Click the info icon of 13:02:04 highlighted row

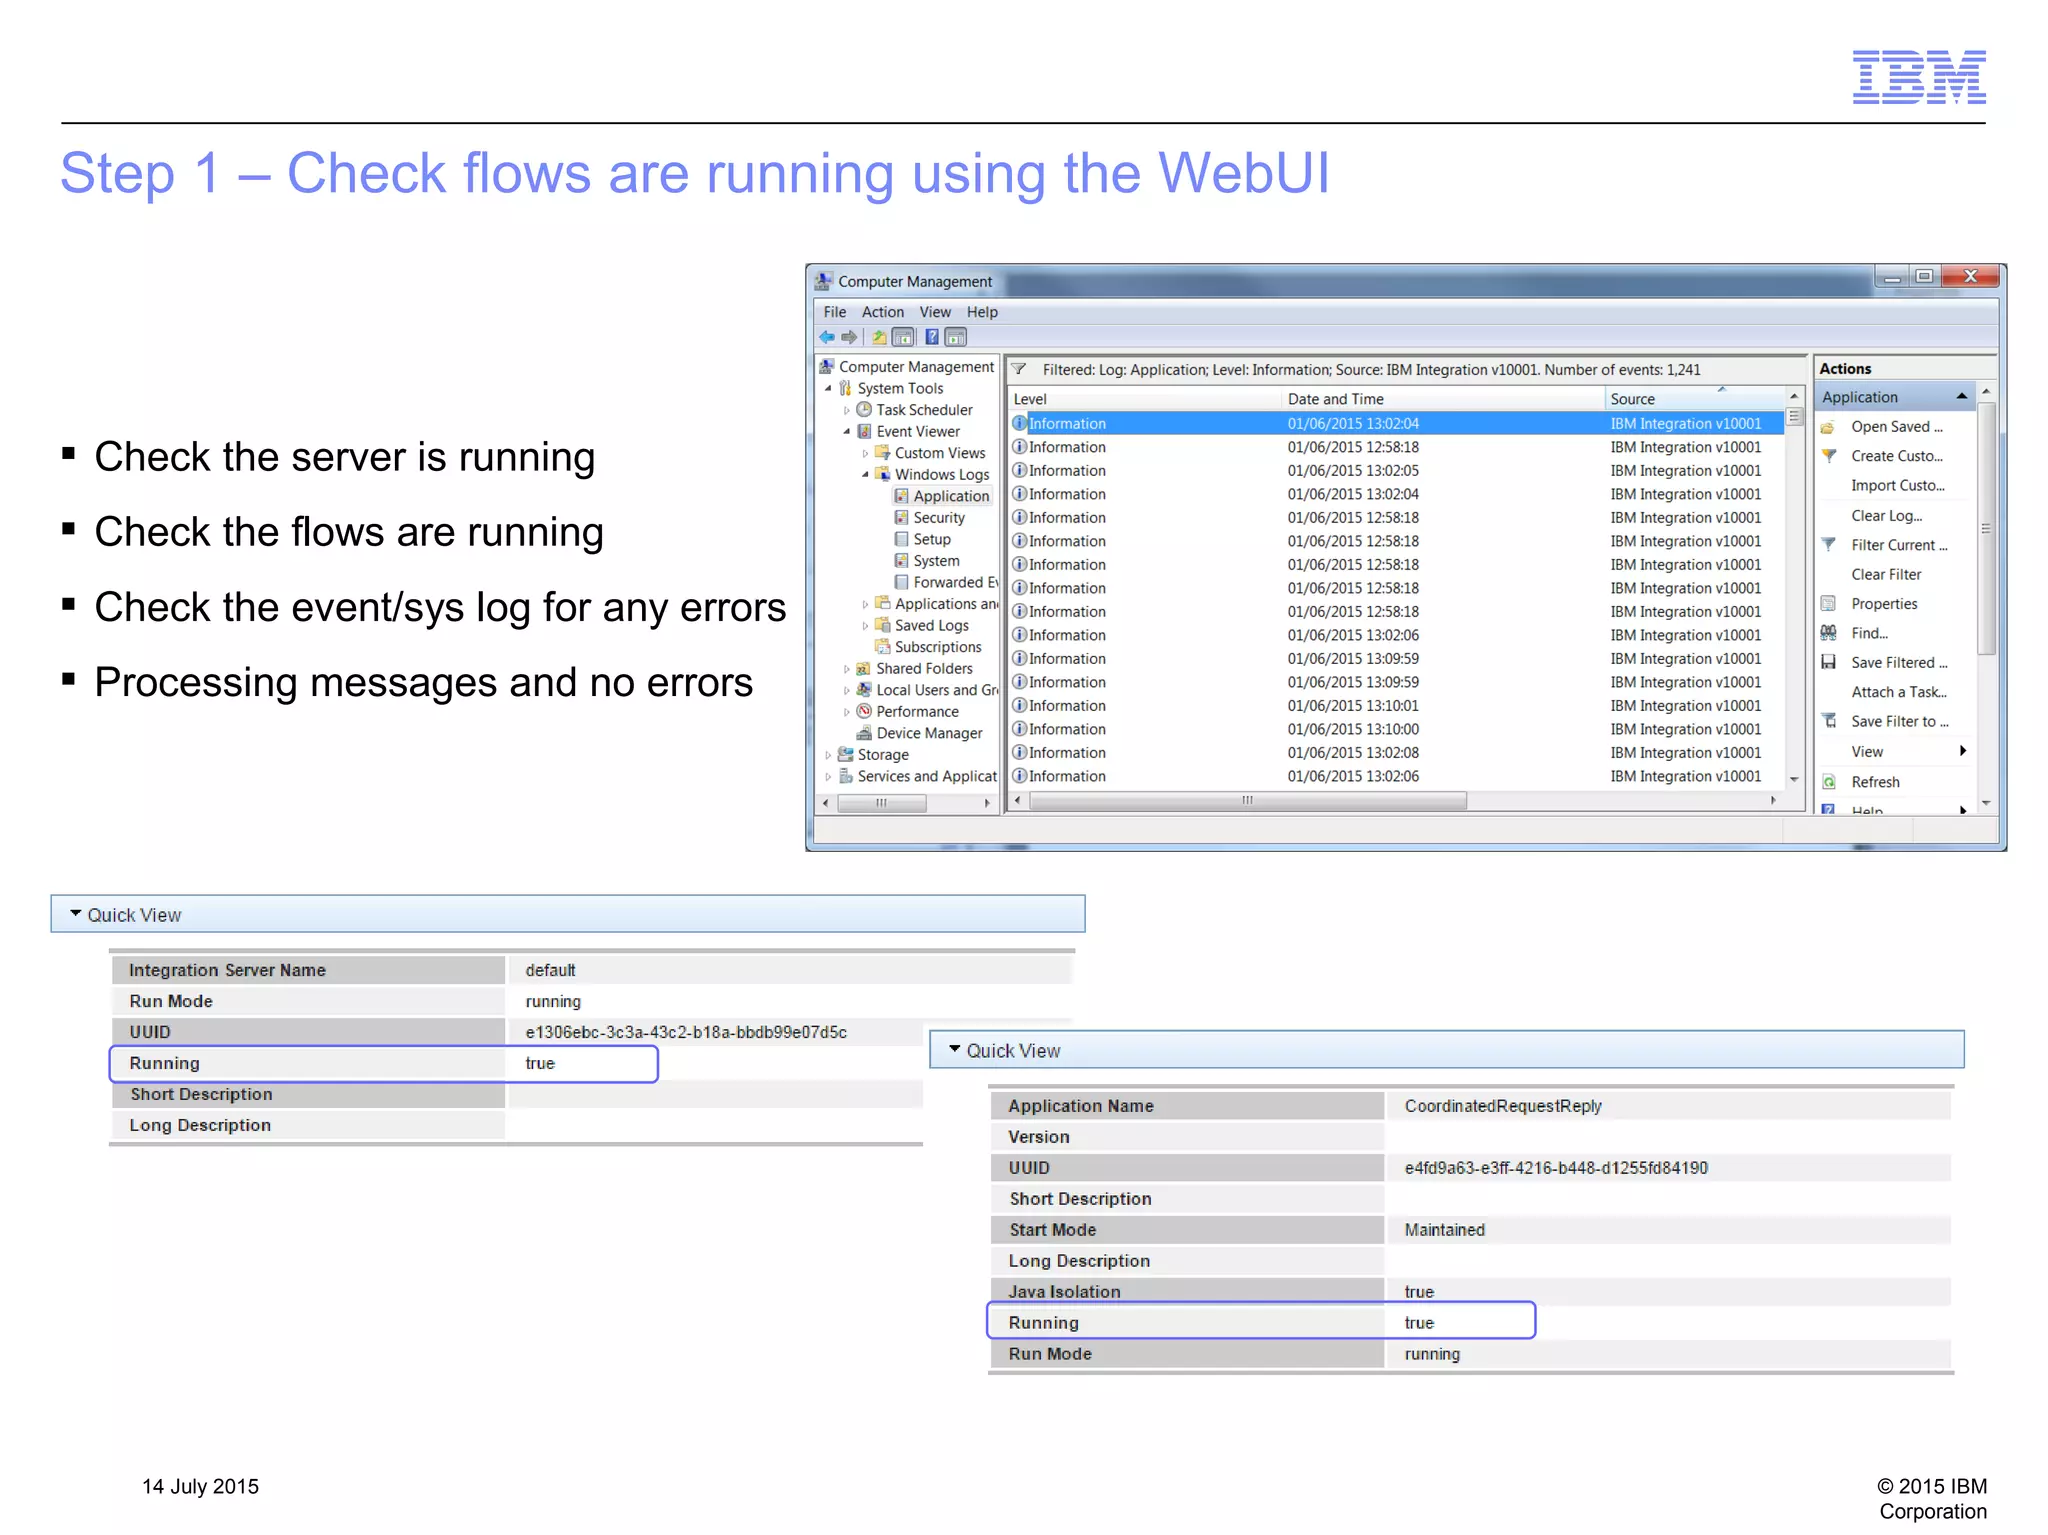[x=1020, y=423]
